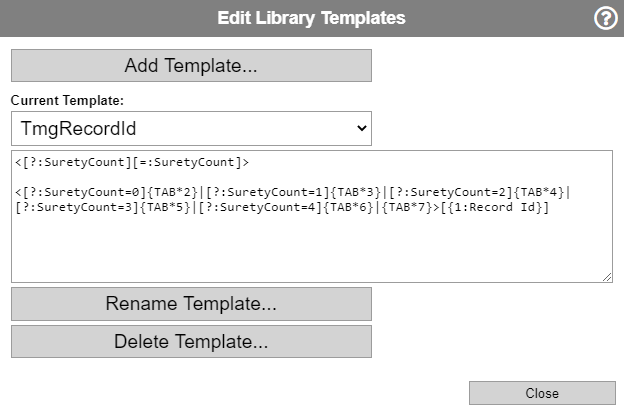Click the Edit Library Templates title bar
The width and height of the screenshot is (624, 417).
point(312,18)
